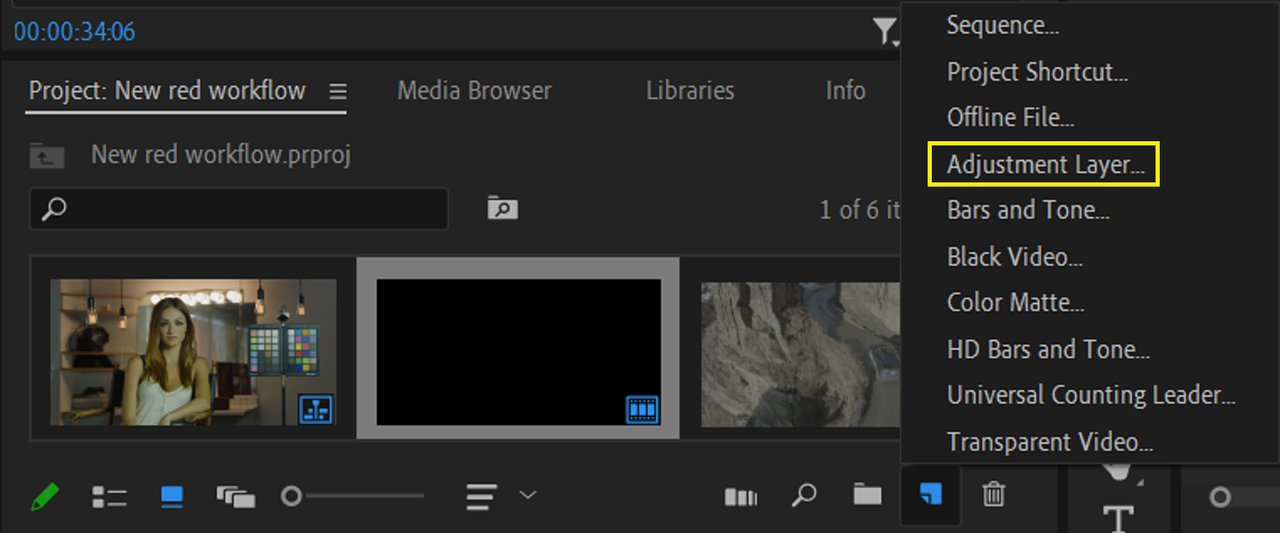
Task: Choose Transparent Video... from the menu
Action: [1050, 441]
